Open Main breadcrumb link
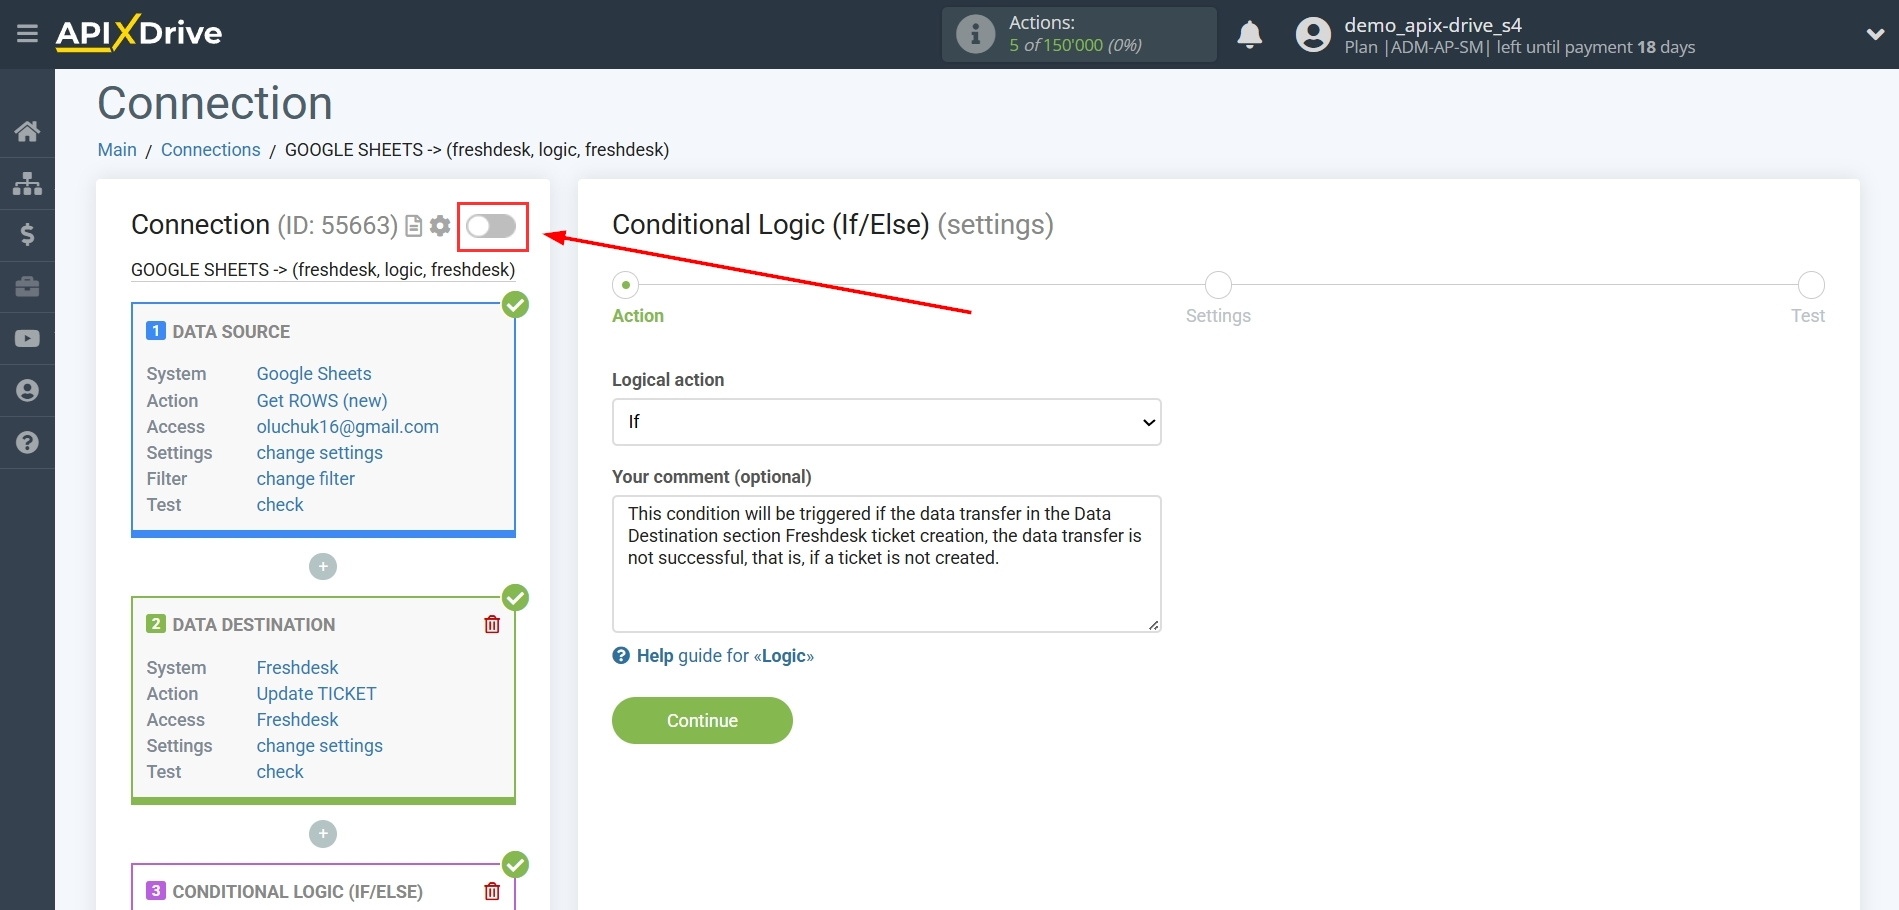The height and width of the screenshot is (910, 1899). 117,150
